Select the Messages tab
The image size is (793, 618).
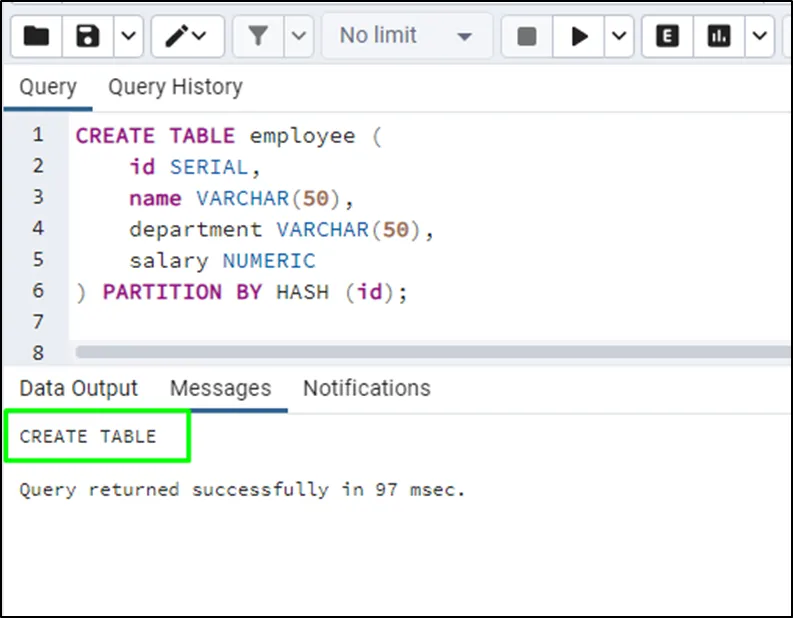[x=220, y=388]
